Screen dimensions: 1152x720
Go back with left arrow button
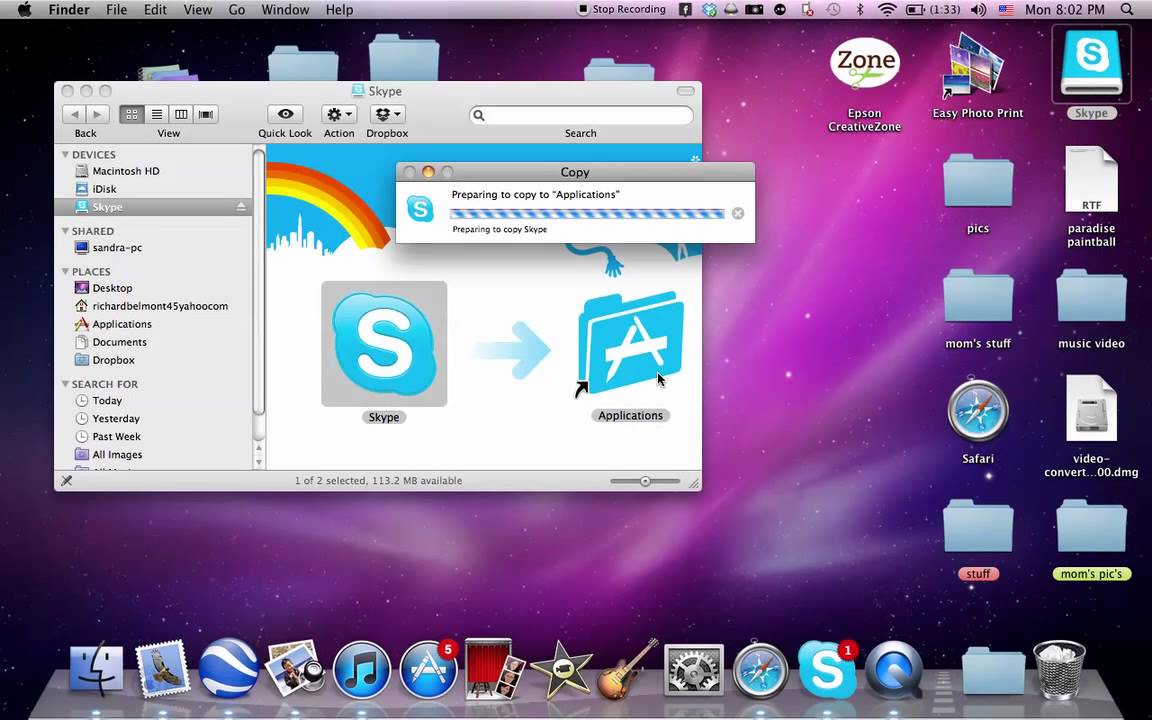74,114
